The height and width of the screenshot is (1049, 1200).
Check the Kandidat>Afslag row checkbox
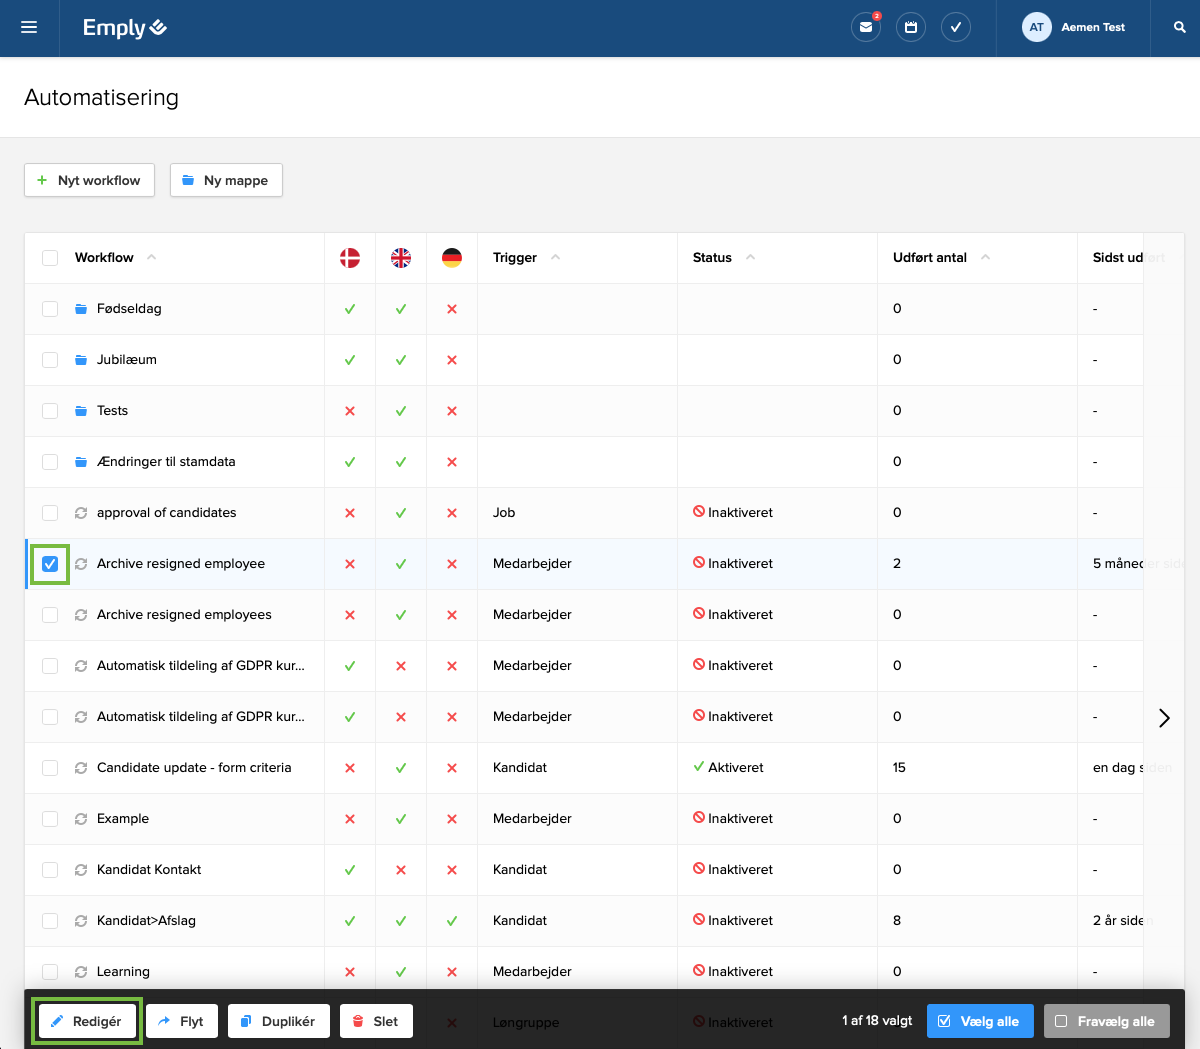pos(49,920)
